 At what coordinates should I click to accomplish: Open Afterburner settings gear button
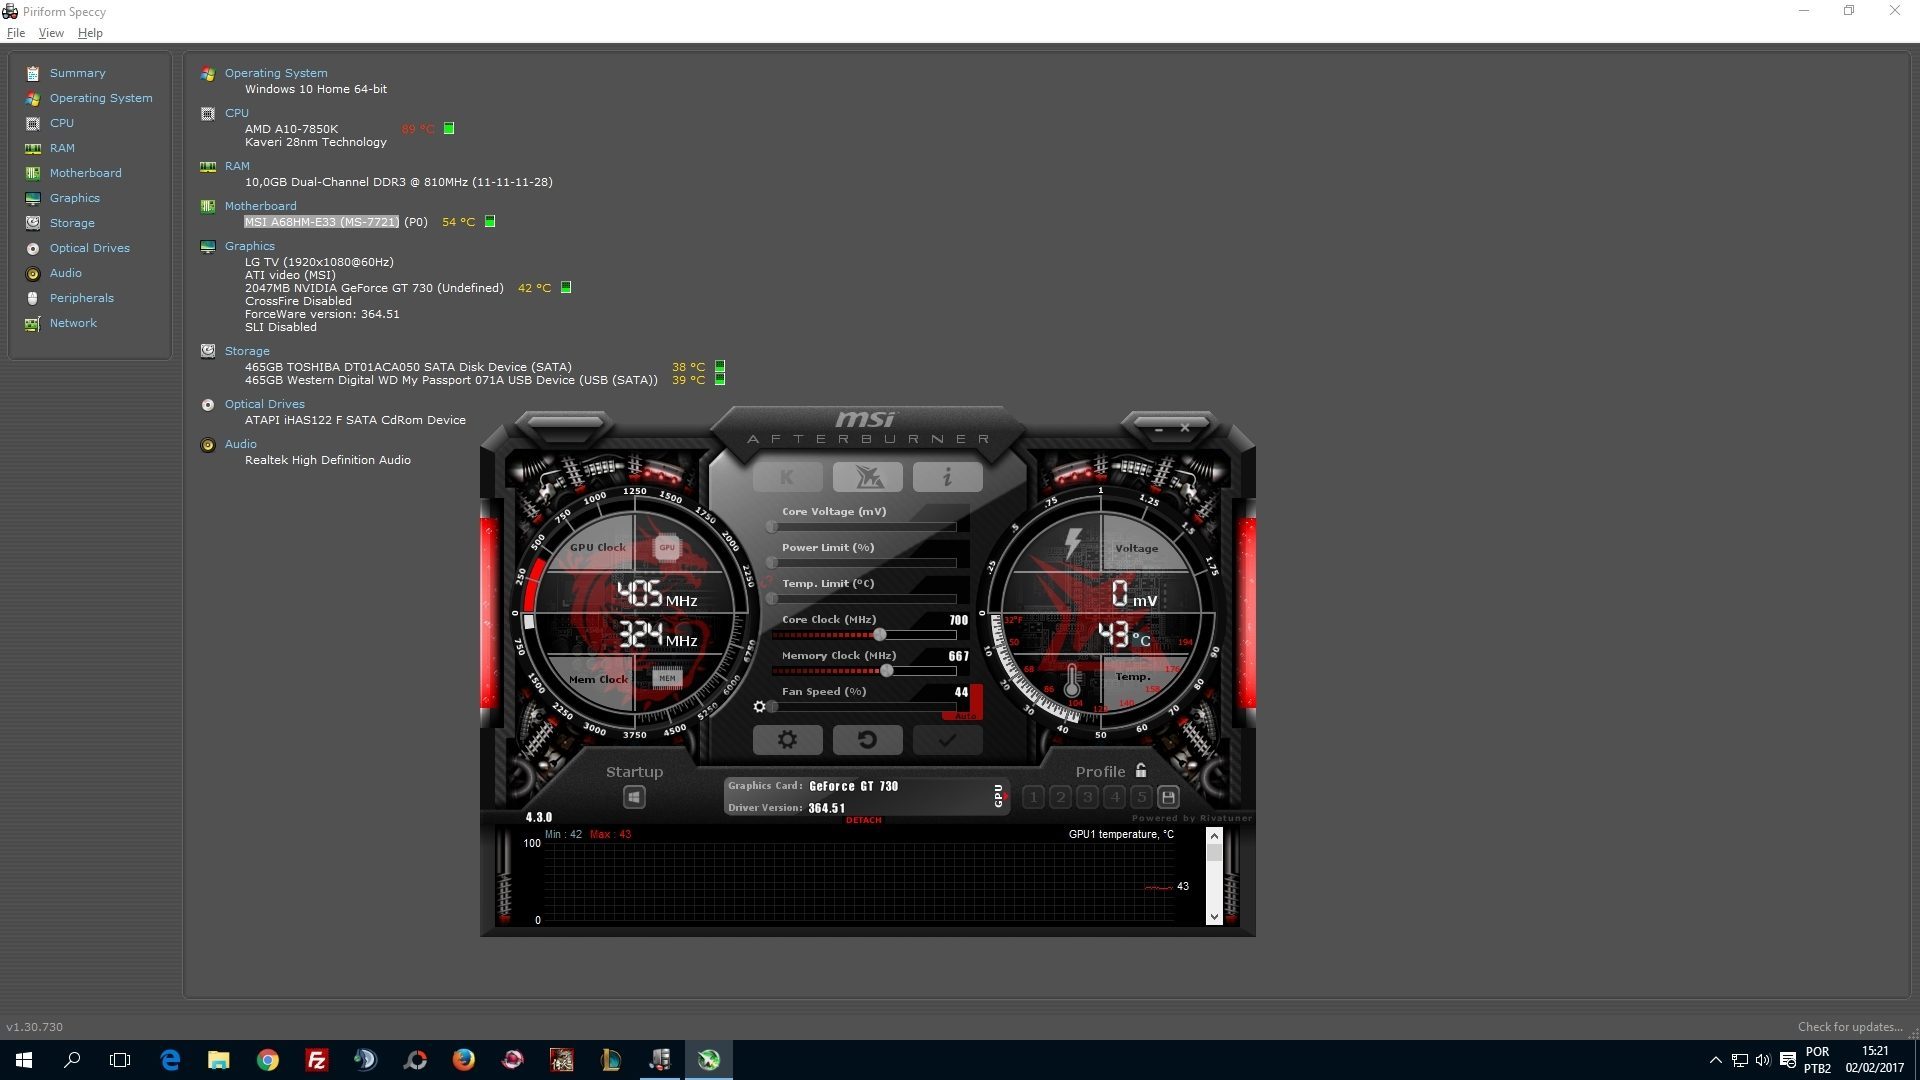(x=787, y=740)
